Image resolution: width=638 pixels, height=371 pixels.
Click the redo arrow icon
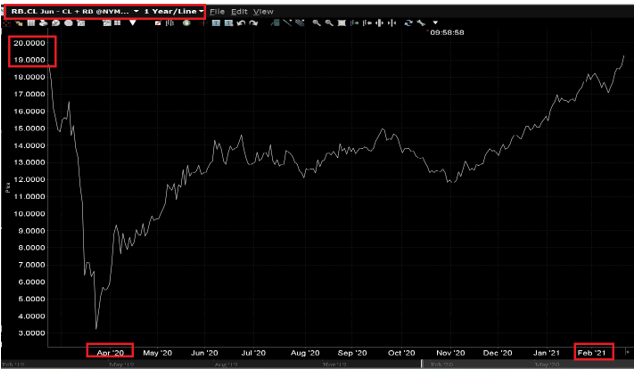[x=253, y=23]
